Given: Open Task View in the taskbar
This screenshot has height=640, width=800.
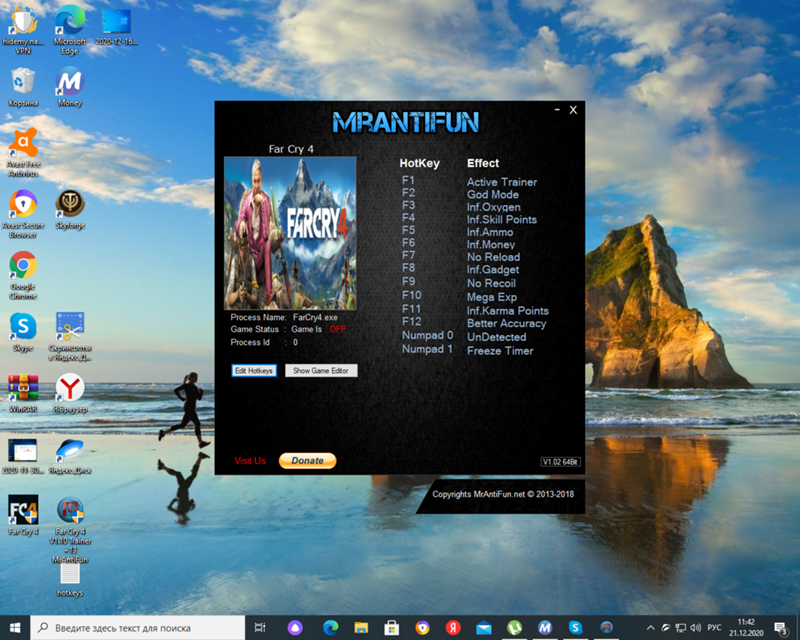Looking at the screenshot, I should tap(260, 628).
